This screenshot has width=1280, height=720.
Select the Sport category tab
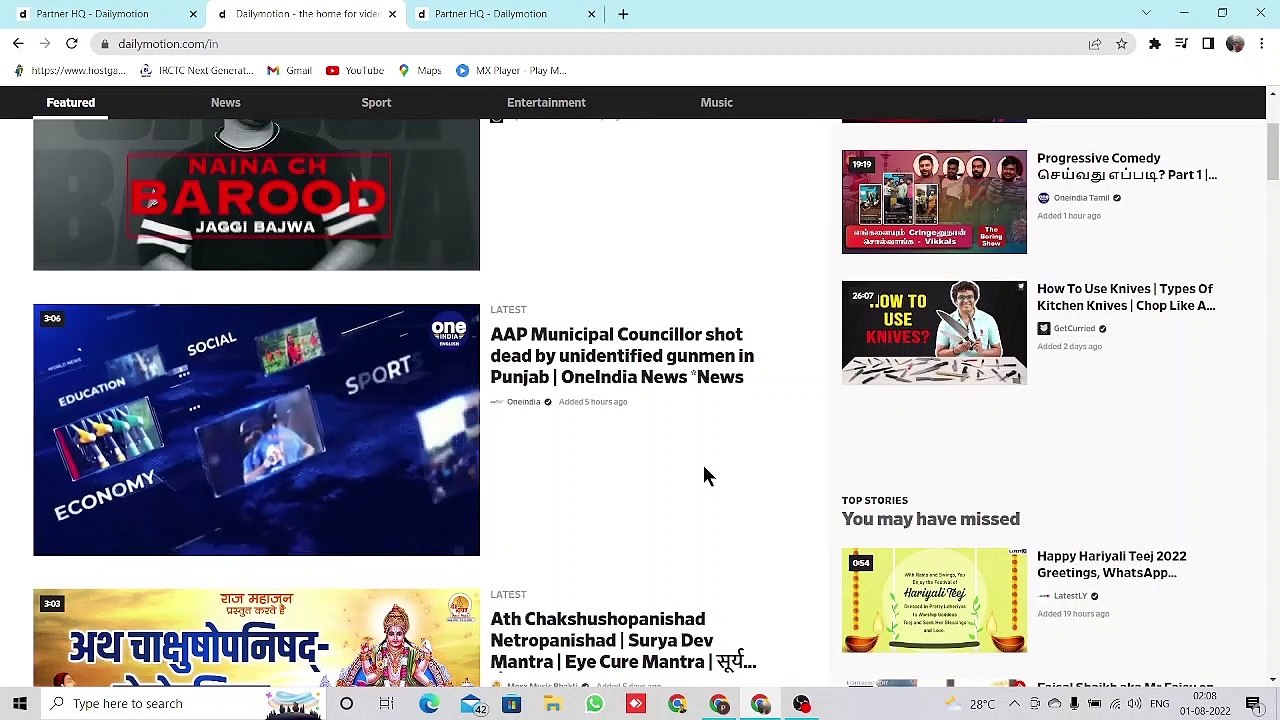(376, 102)
